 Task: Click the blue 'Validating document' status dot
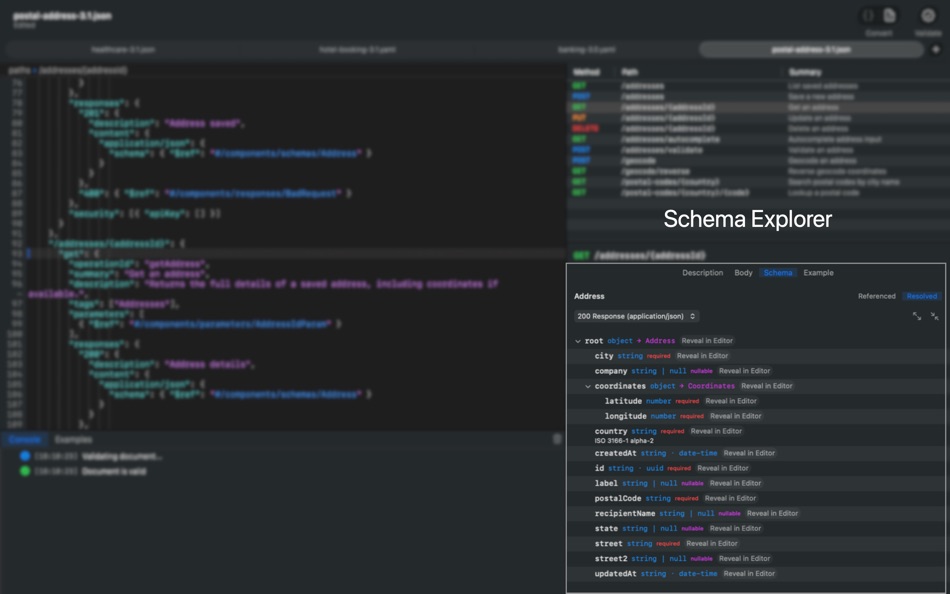click(x=24, y=455)
